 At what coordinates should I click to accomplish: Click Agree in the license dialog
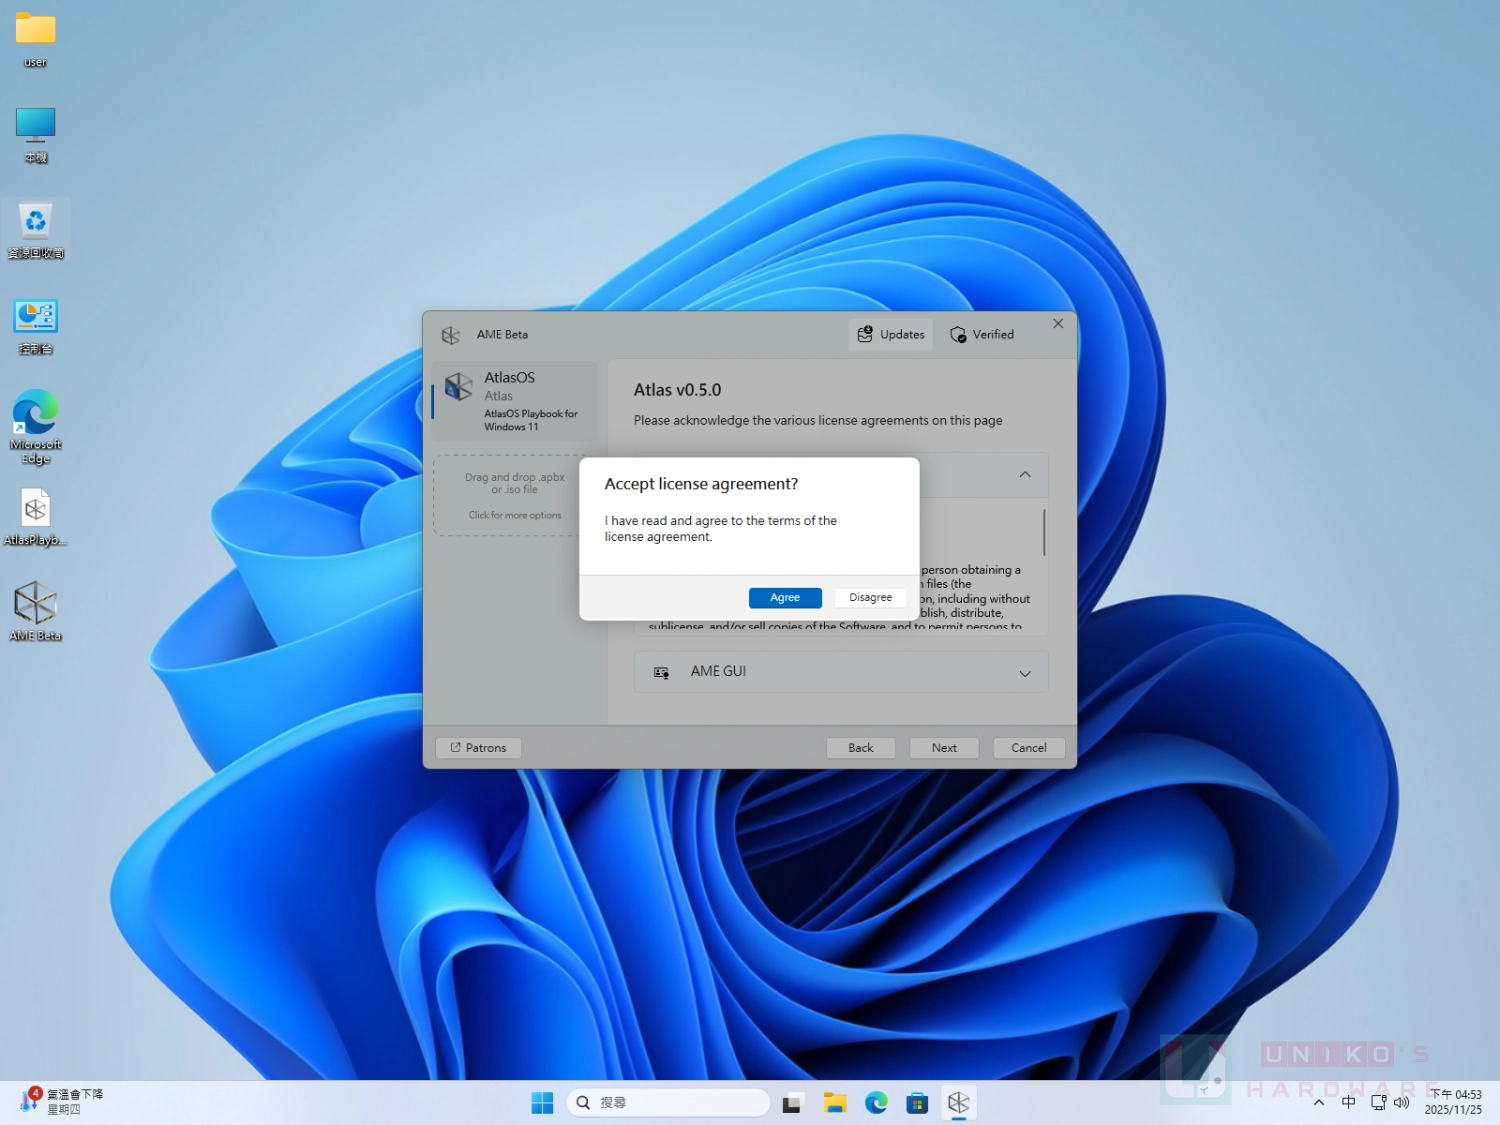(x=785, y=597)
